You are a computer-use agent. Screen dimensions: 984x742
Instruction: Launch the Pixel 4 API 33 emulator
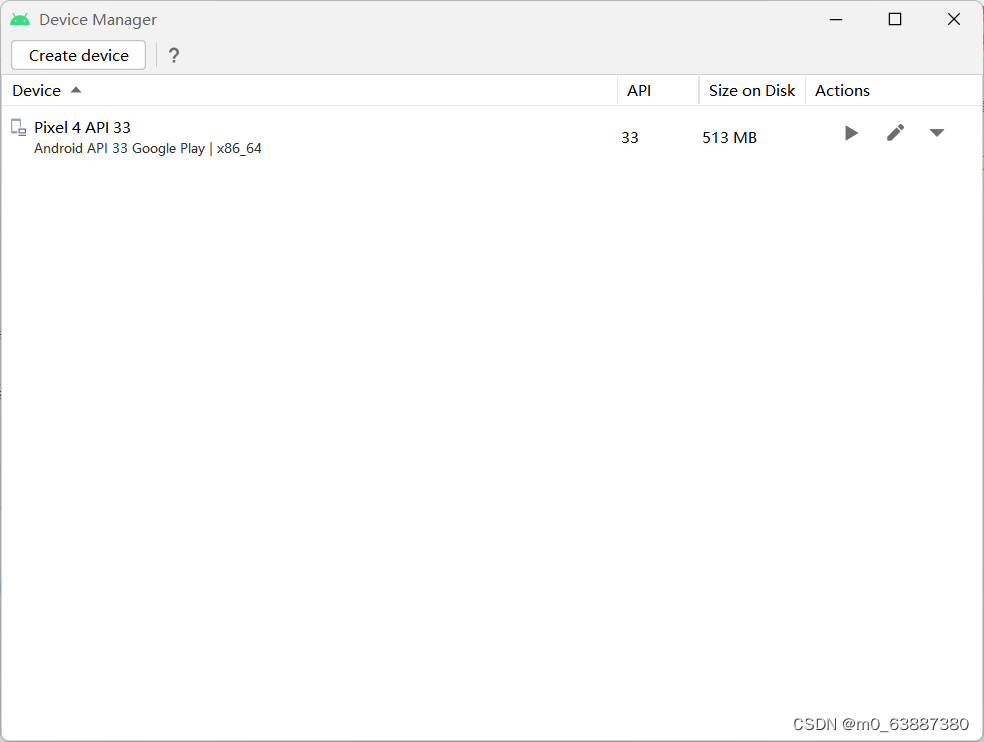[x=851, y=133]
